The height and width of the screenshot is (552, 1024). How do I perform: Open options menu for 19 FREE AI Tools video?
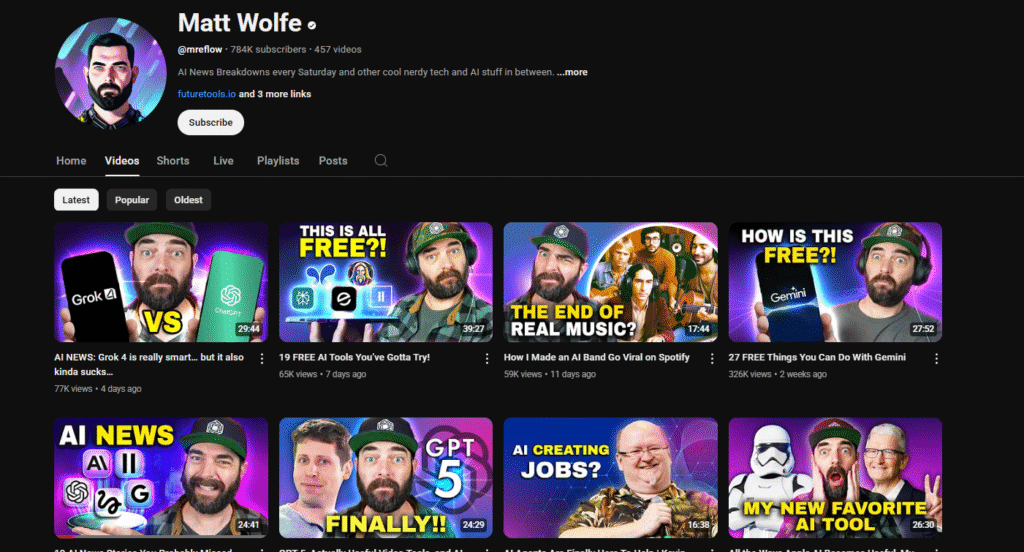[x=487, y=359]
